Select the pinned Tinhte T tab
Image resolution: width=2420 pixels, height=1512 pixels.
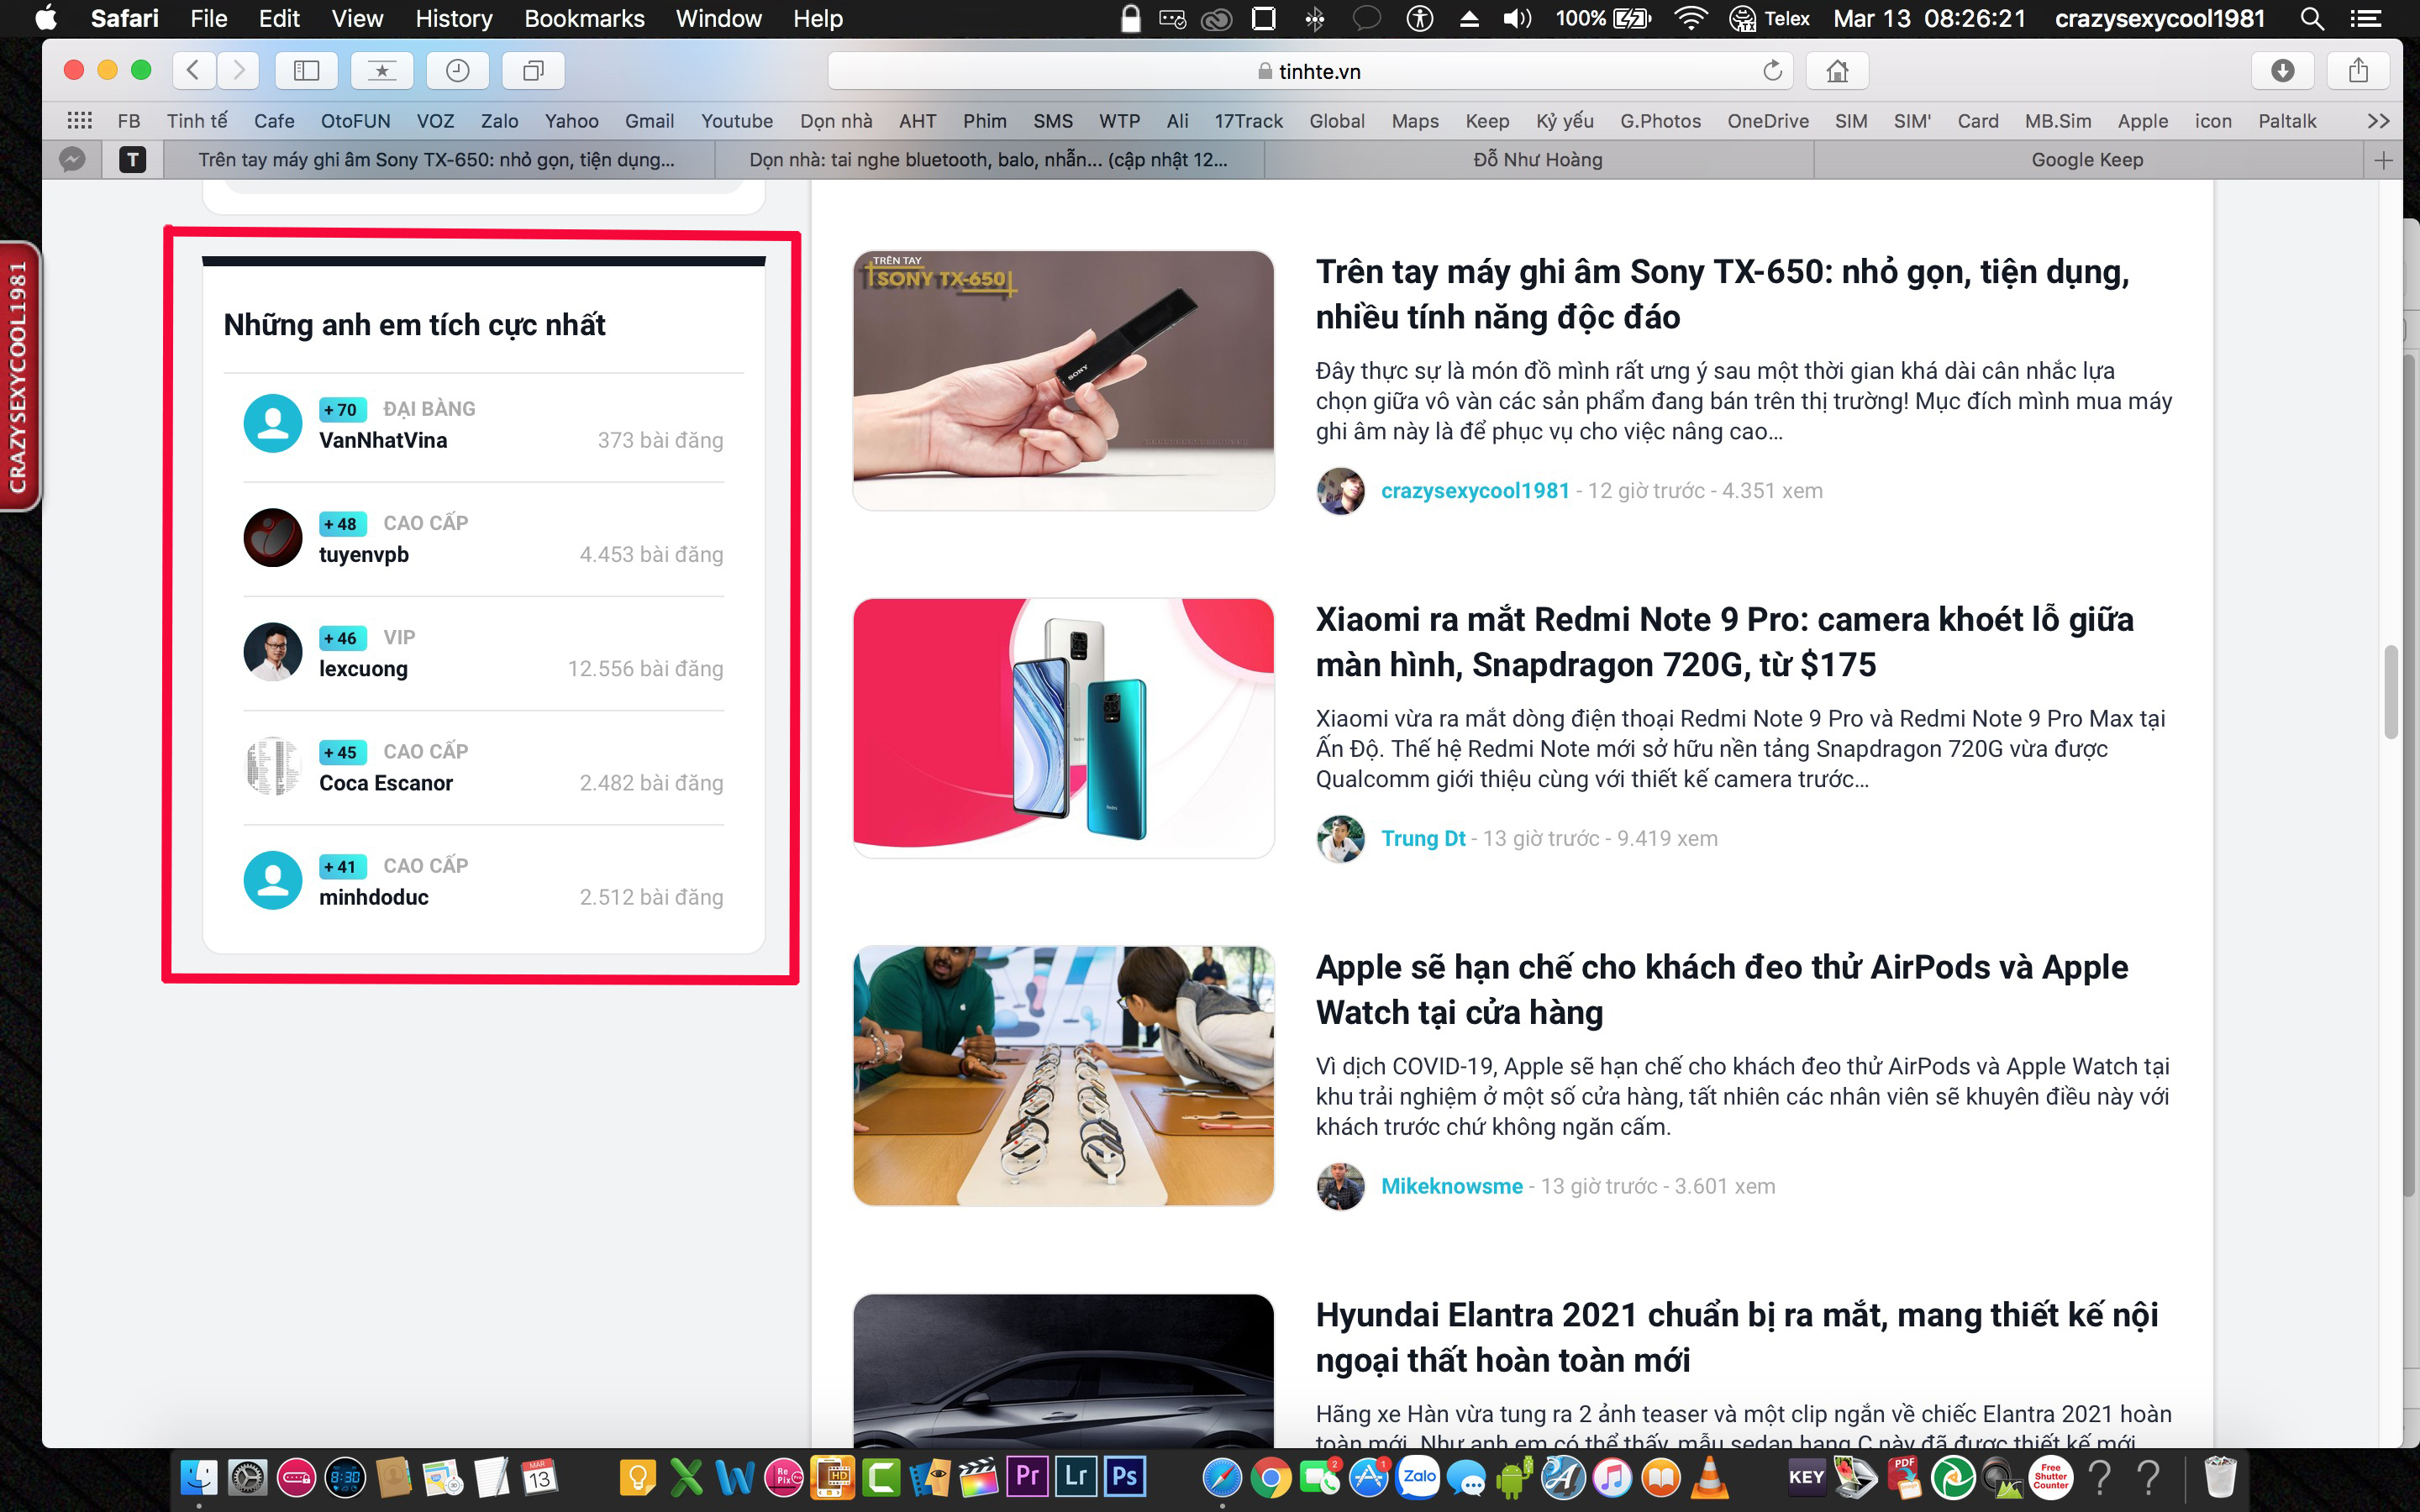pos(132,160)
